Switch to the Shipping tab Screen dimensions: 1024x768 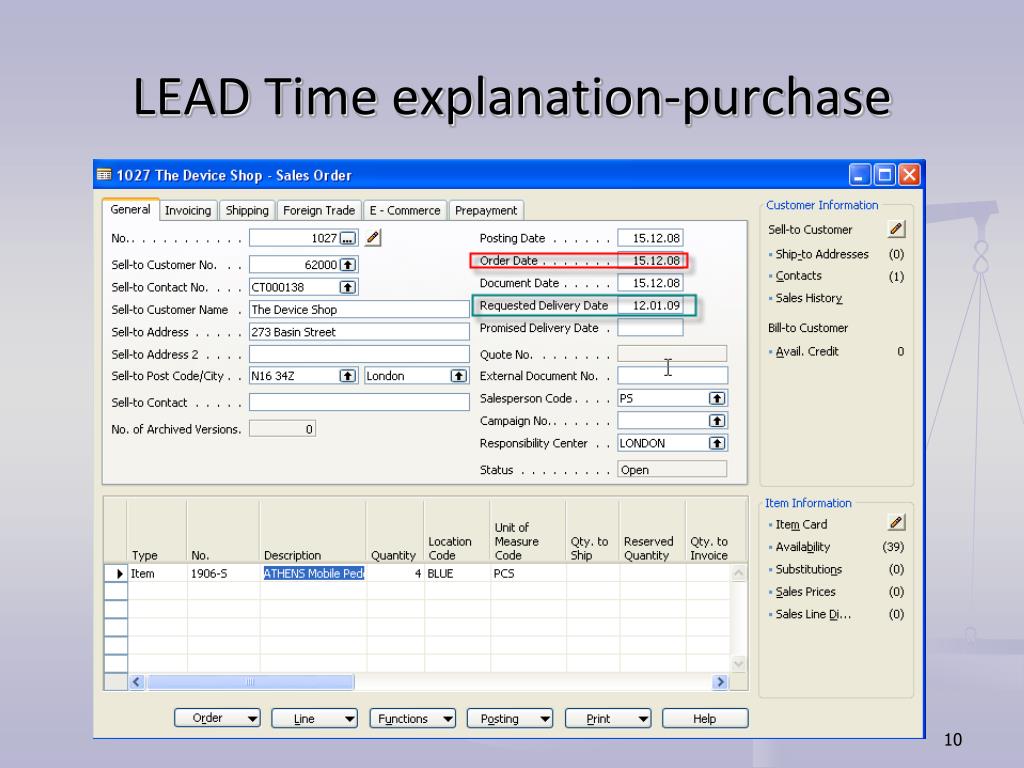[x=247, y=210]
